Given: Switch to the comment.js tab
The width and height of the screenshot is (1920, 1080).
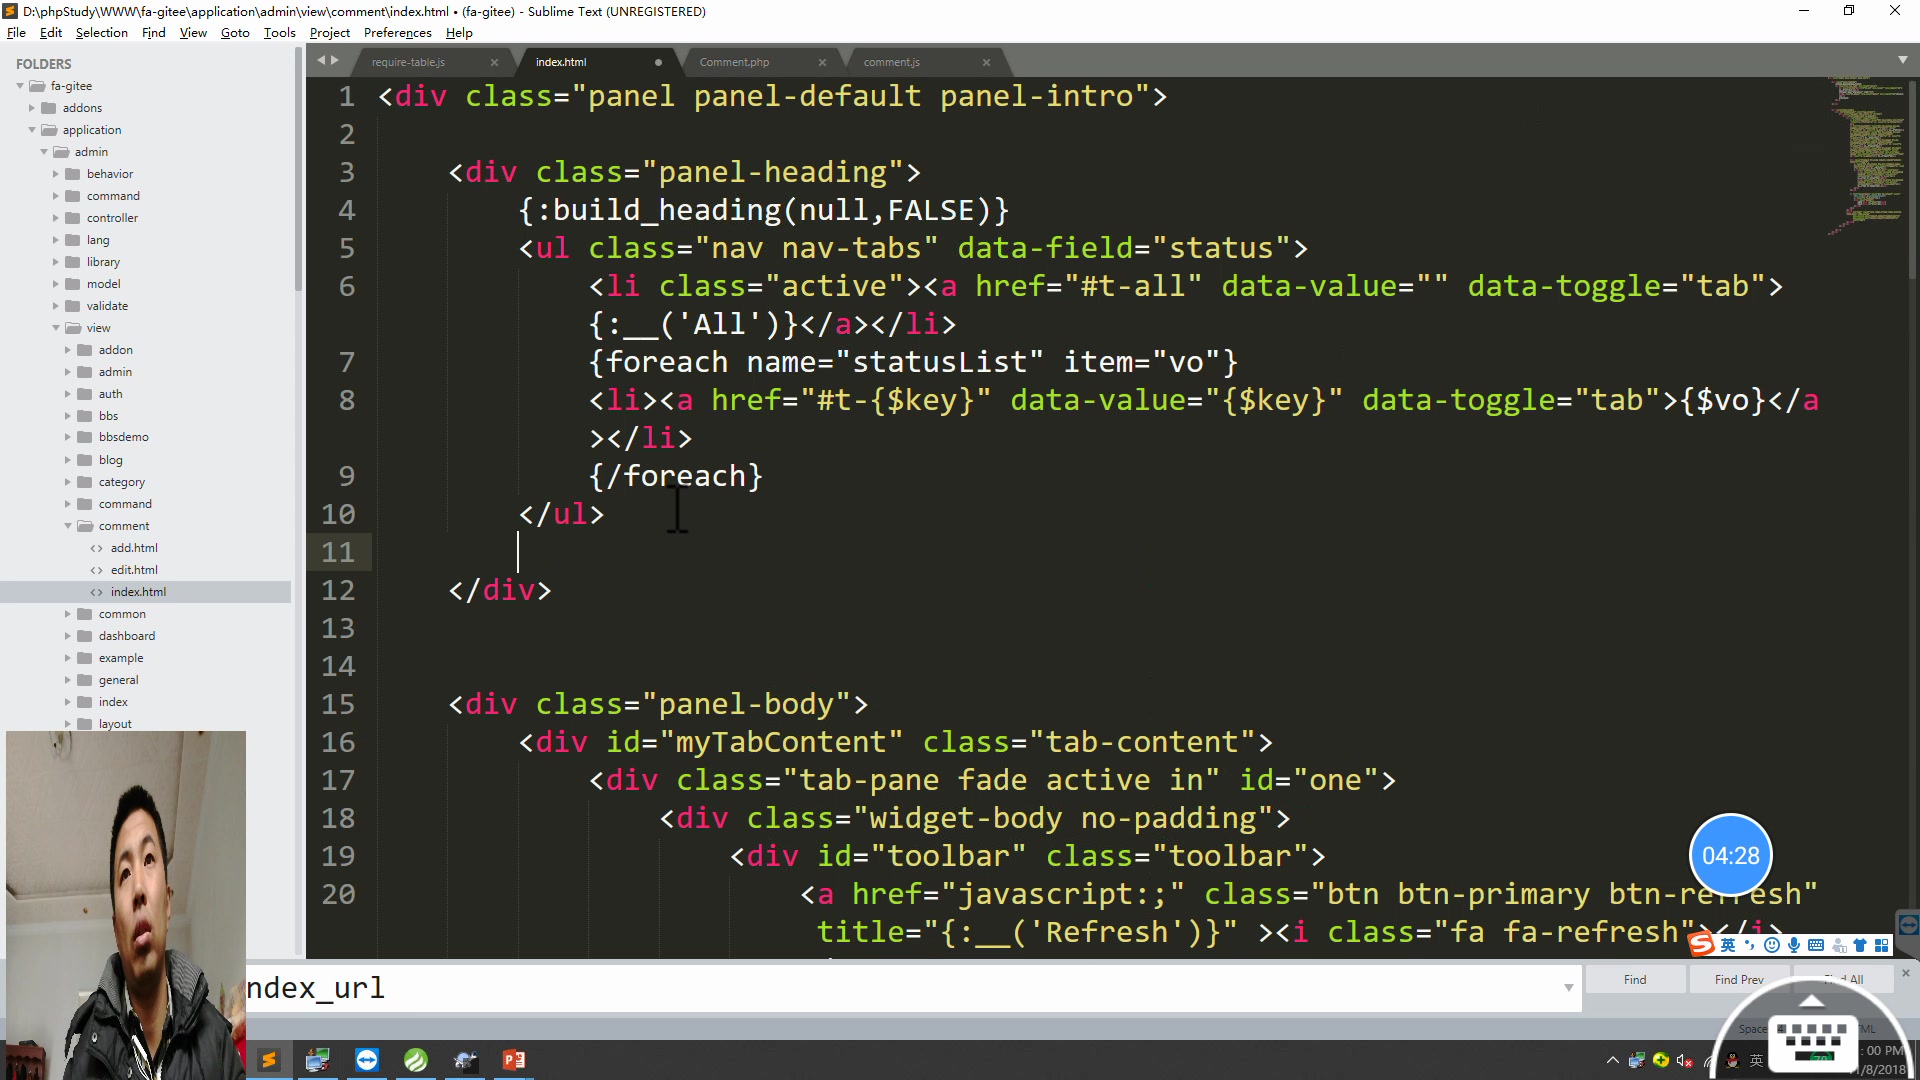Looking at the screenshot, I should 892,62.
